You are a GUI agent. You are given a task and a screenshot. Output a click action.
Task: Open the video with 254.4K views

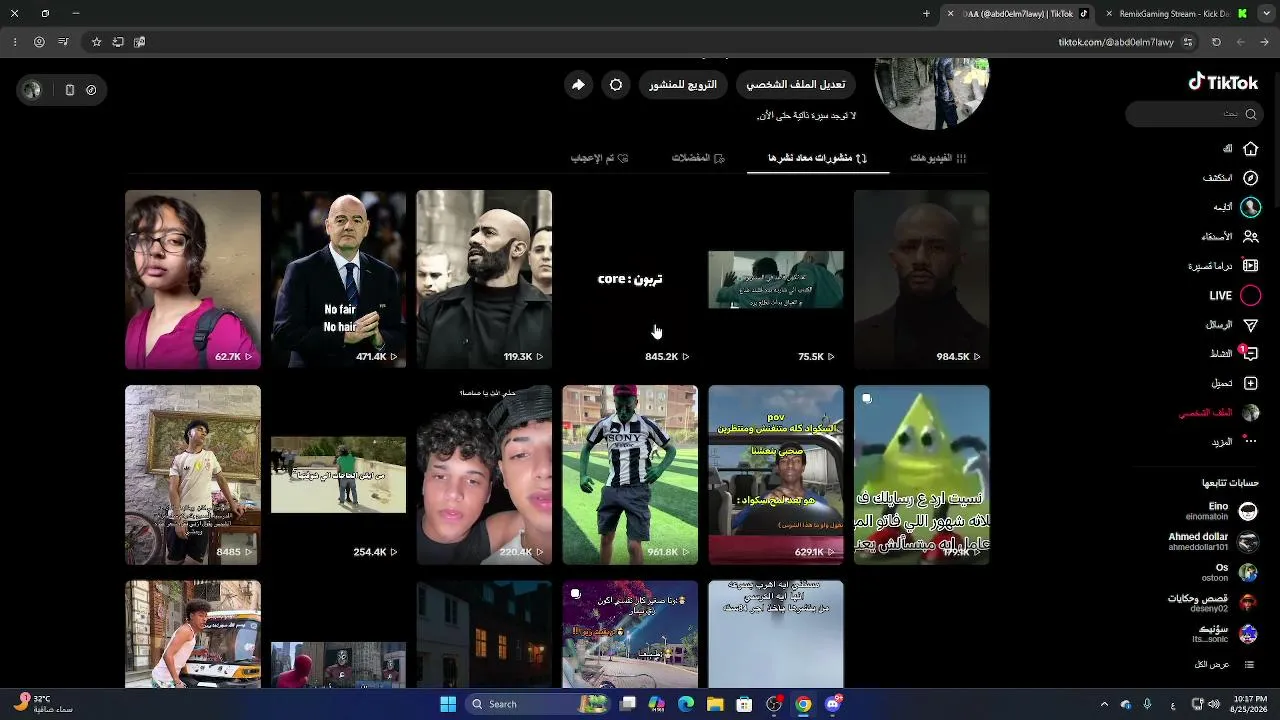pyautogui.click(x=339, y=475)
